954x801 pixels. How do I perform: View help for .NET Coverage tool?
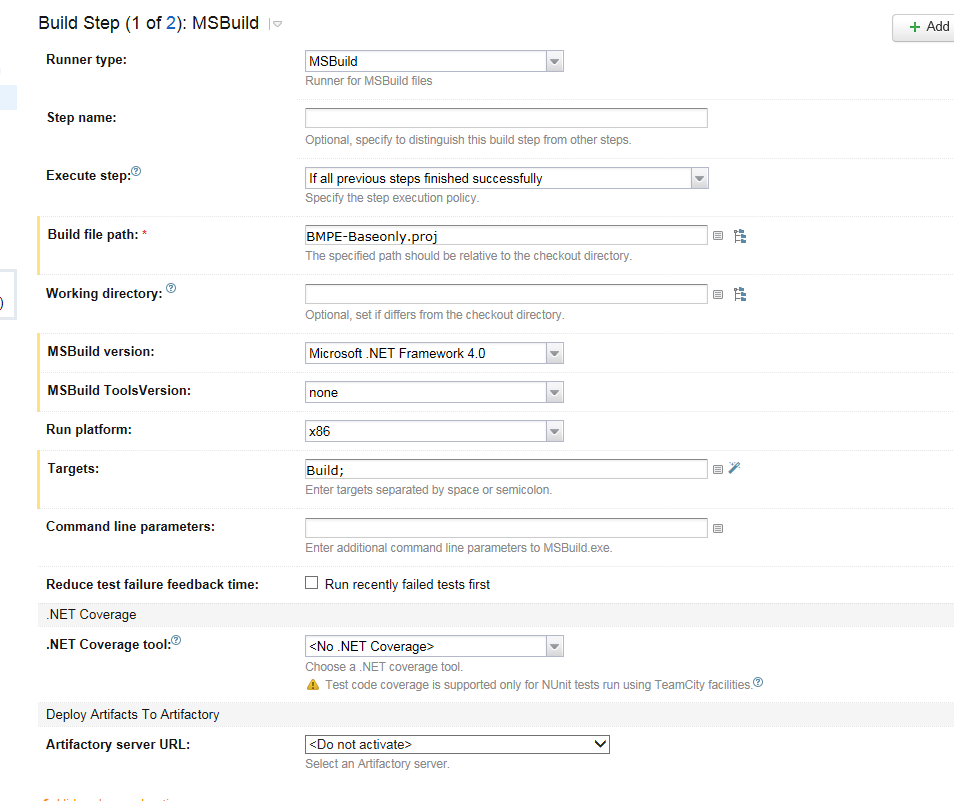pyautogui.click(x=177, y=638)
